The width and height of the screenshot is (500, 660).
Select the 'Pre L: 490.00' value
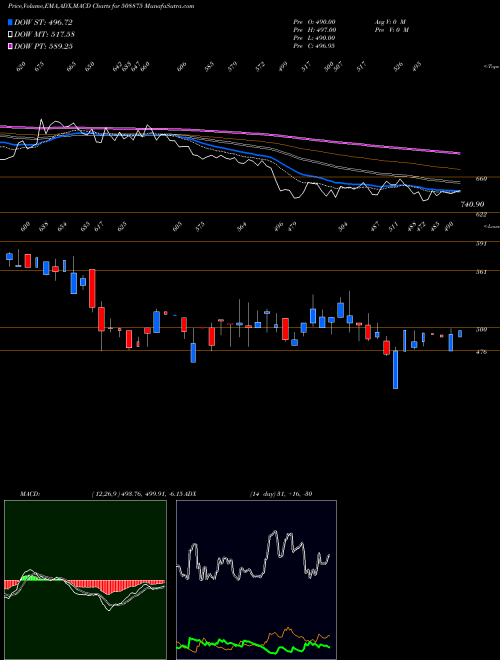coord(314,38)
